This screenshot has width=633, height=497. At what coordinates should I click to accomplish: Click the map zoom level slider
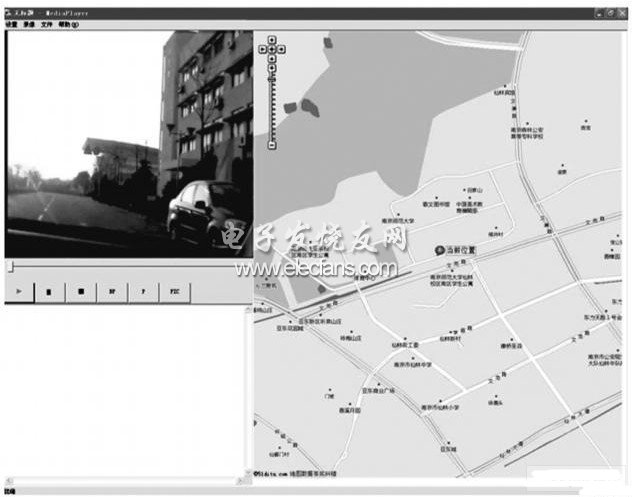click(x=271, y=105)
